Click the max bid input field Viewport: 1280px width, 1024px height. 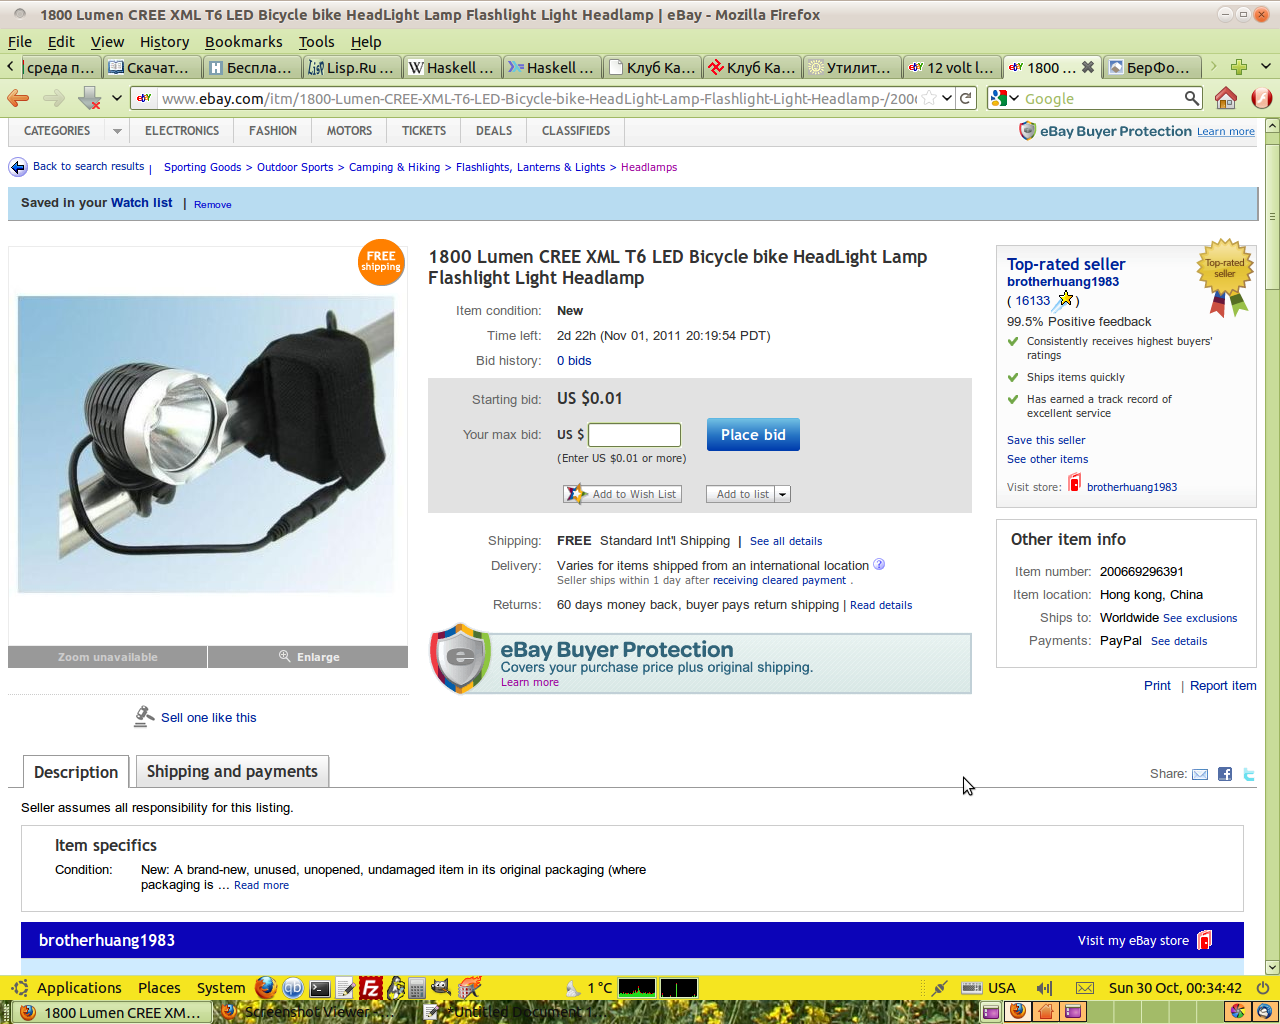pyautogui.click(x=634, y=435)
